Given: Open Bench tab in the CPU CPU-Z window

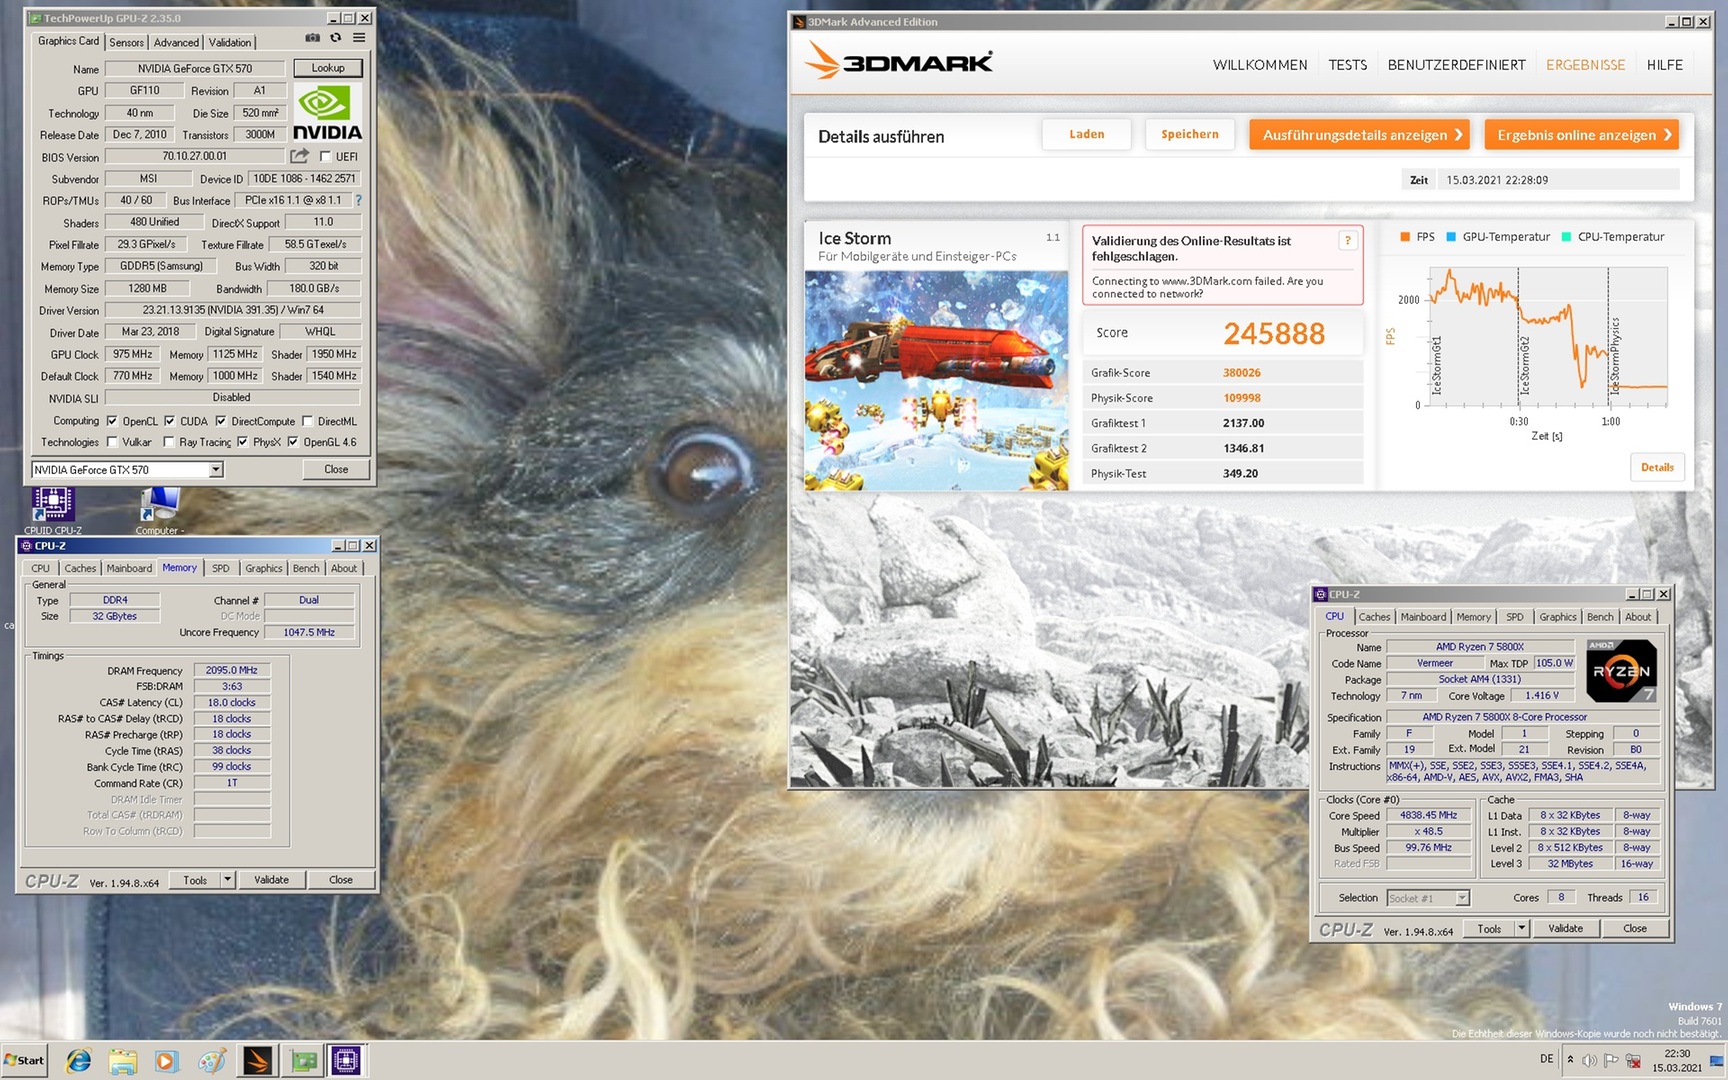Looking at the screenshot, I should click(x=1600, y=617).
